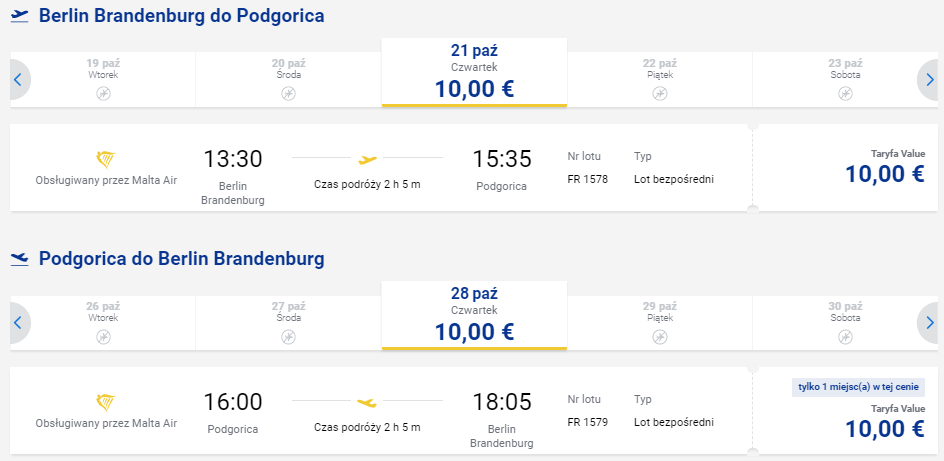
Task: Click no-flight icon under 23 paź Sobota
Action: pyautogui.click(x=845, y=93)
